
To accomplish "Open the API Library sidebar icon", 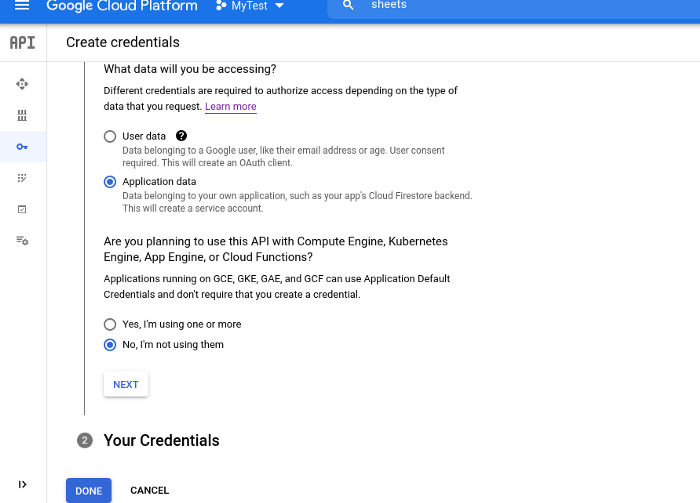I will [x=22, y=115].
